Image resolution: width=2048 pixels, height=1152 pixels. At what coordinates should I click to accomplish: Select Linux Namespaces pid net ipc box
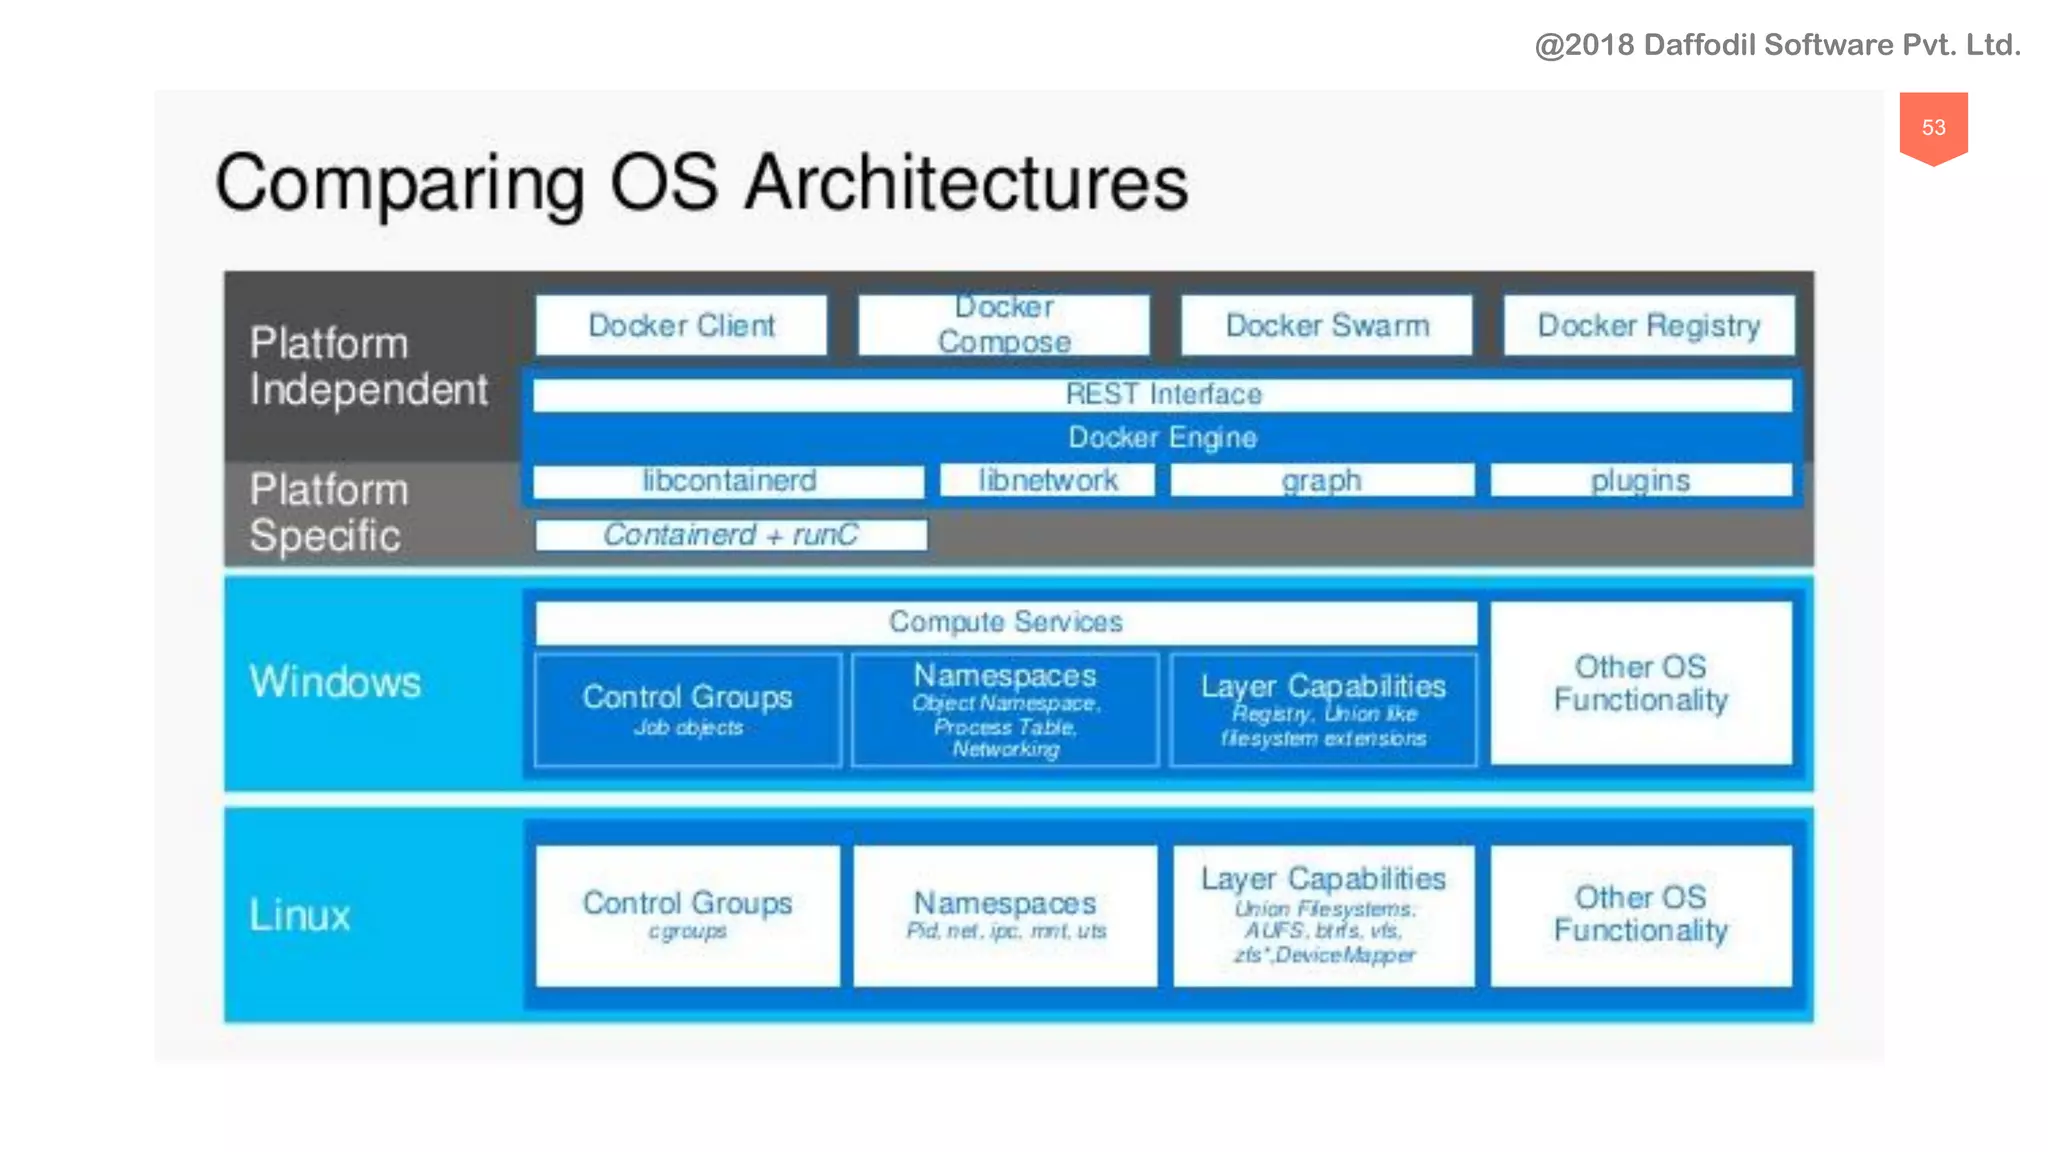tap(1005, 915)
